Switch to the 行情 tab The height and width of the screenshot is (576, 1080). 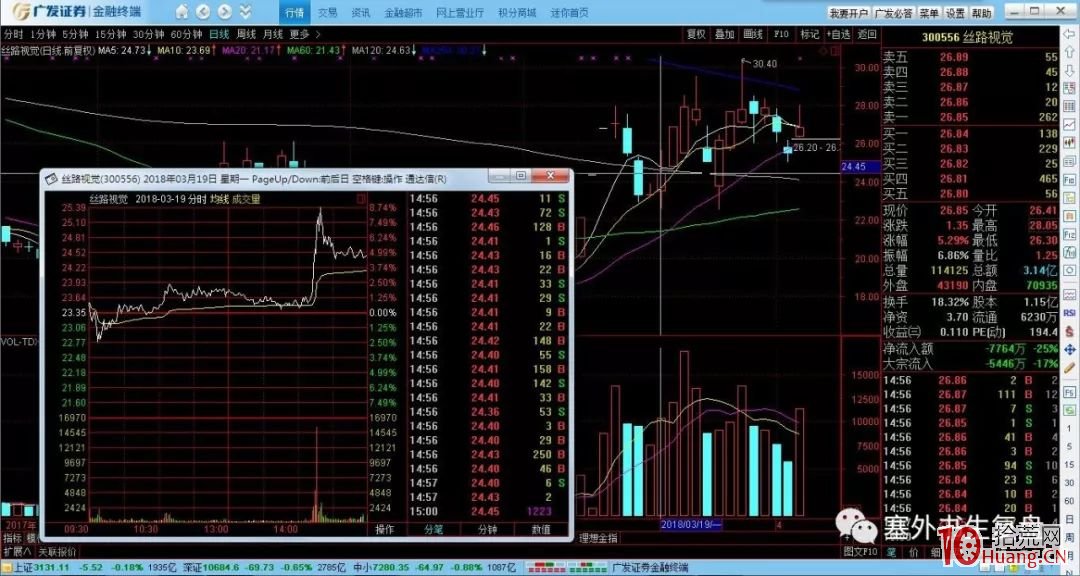coord(294,12)
